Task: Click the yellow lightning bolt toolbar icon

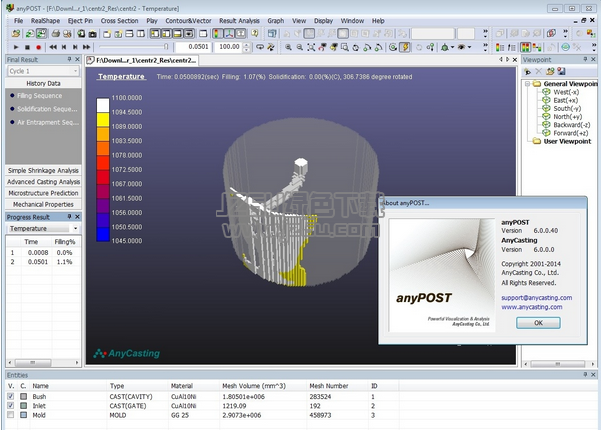Action: [405, 47]
